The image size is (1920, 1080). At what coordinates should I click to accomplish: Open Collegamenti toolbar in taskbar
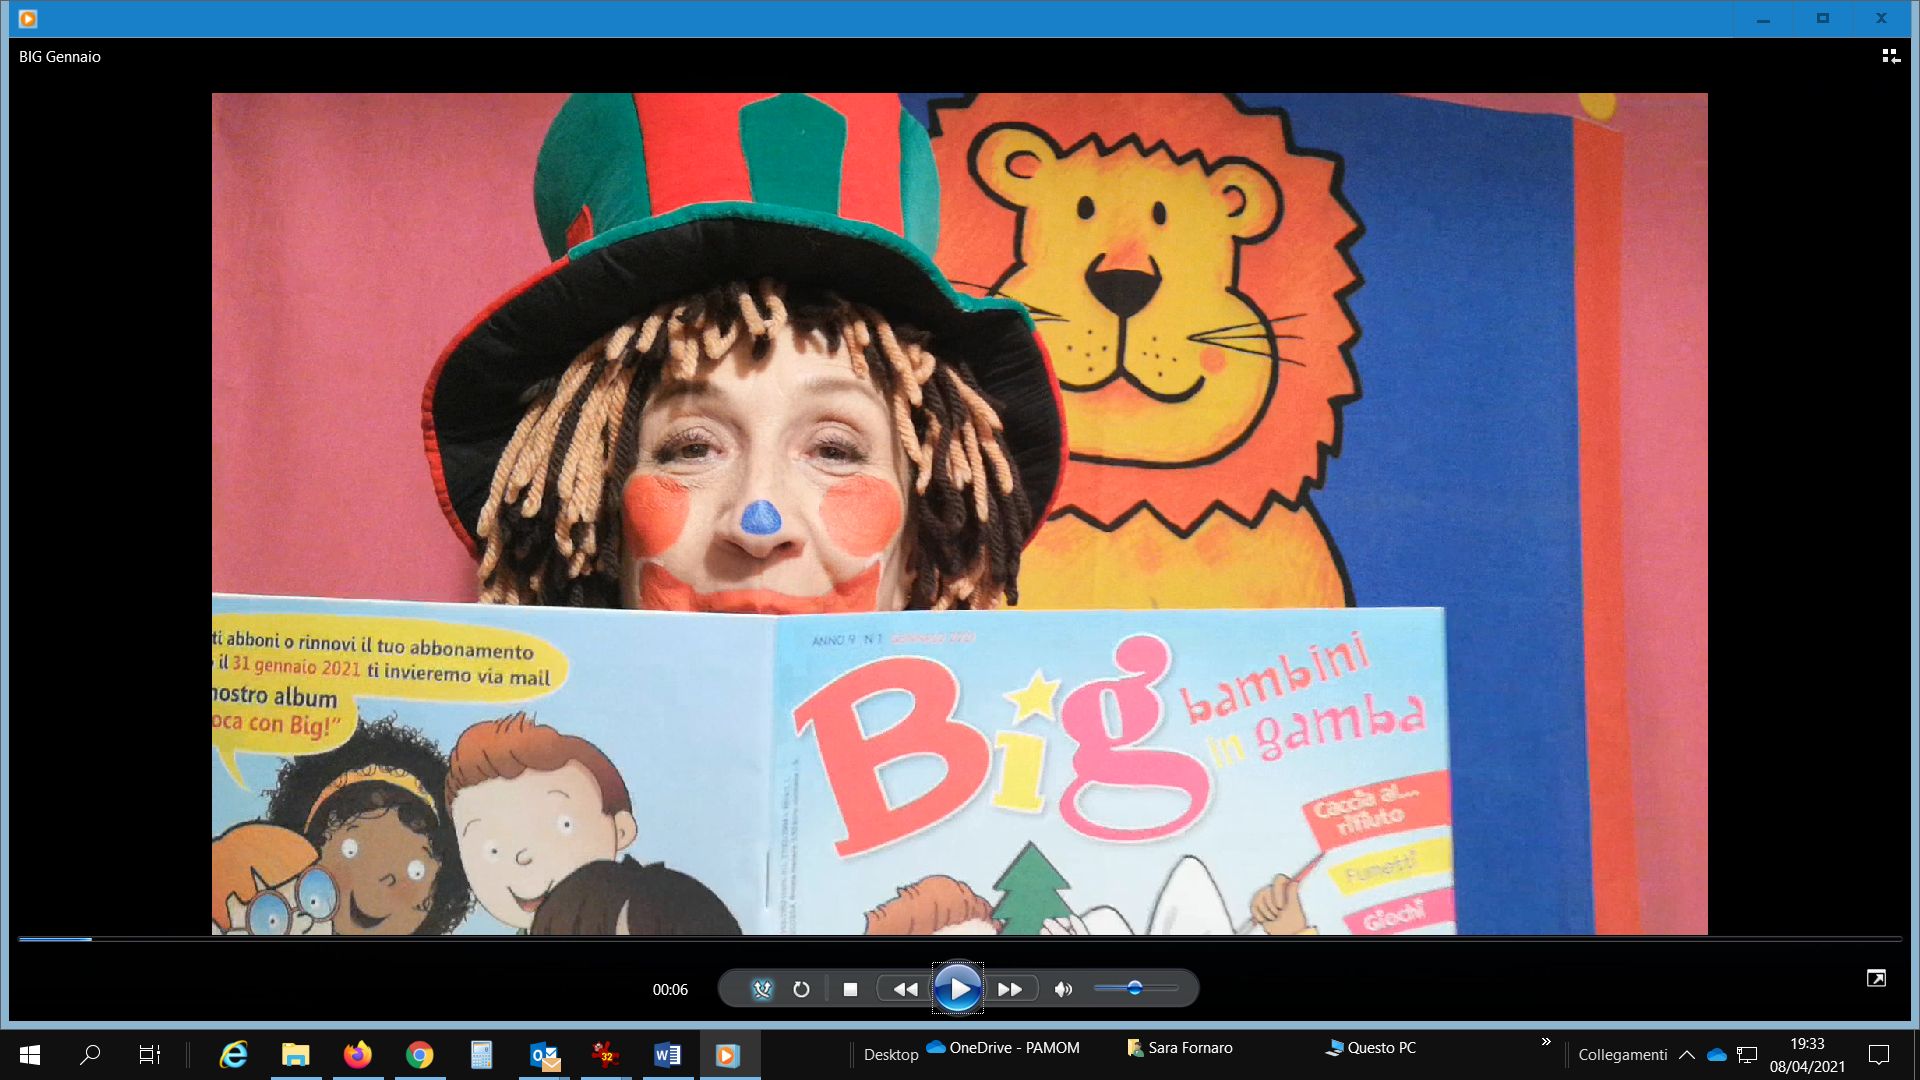1622,1054
